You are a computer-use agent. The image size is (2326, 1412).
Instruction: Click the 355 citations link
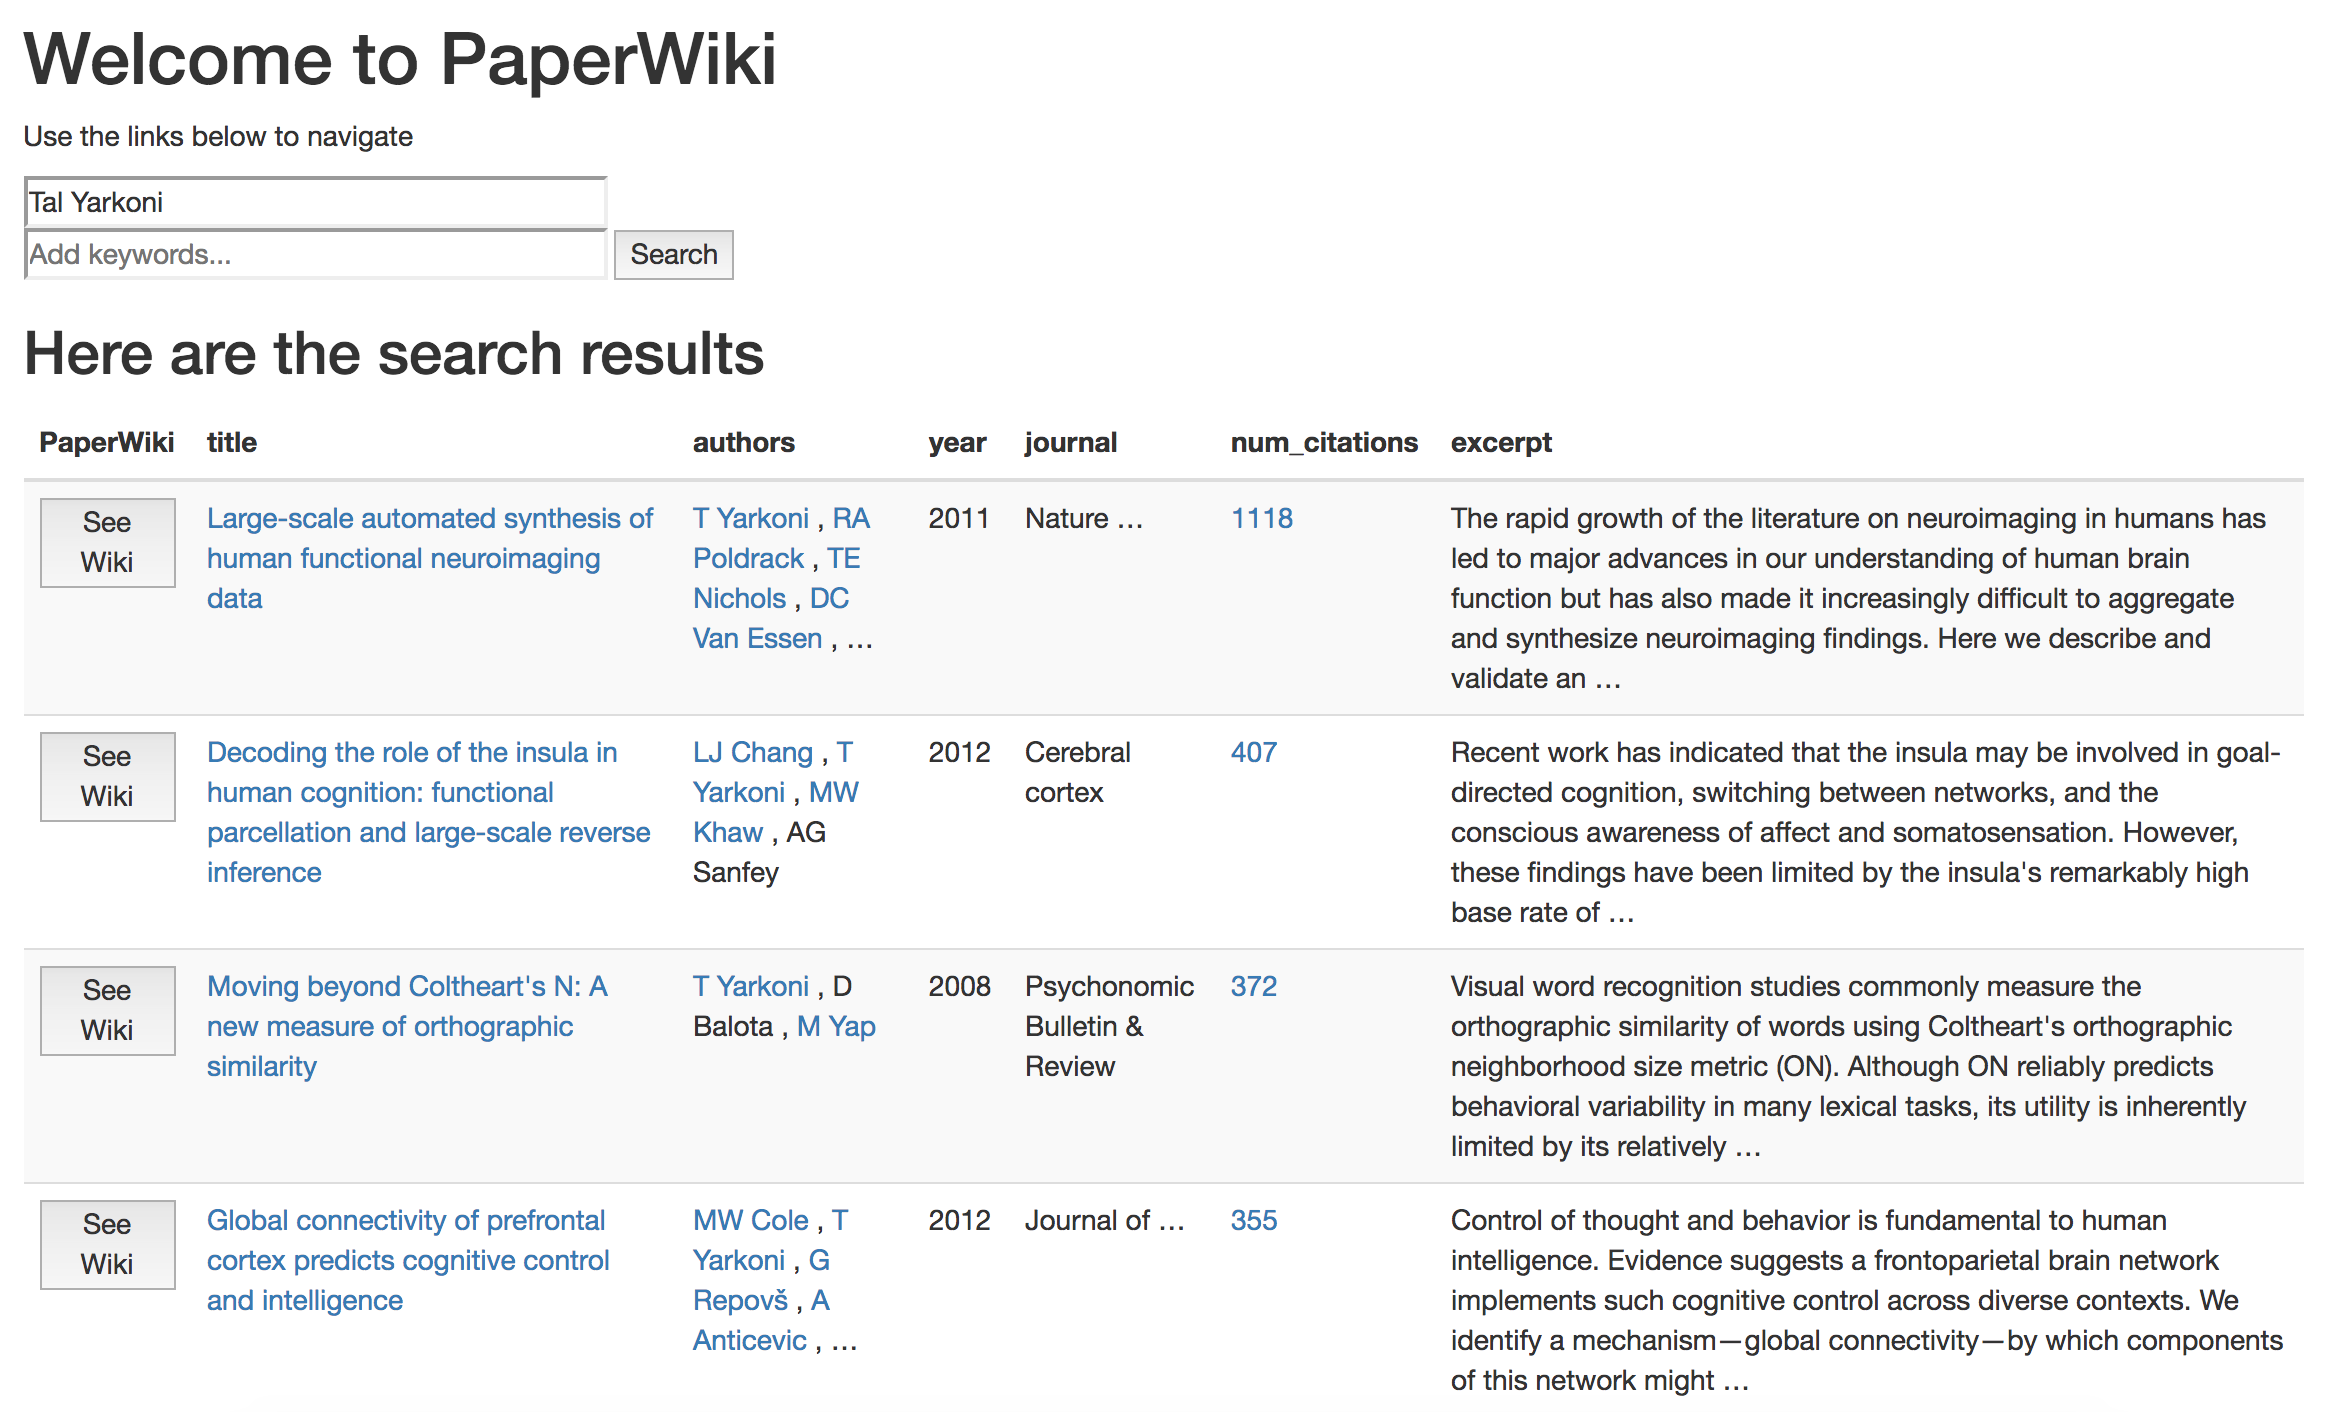[1253, 1220]
